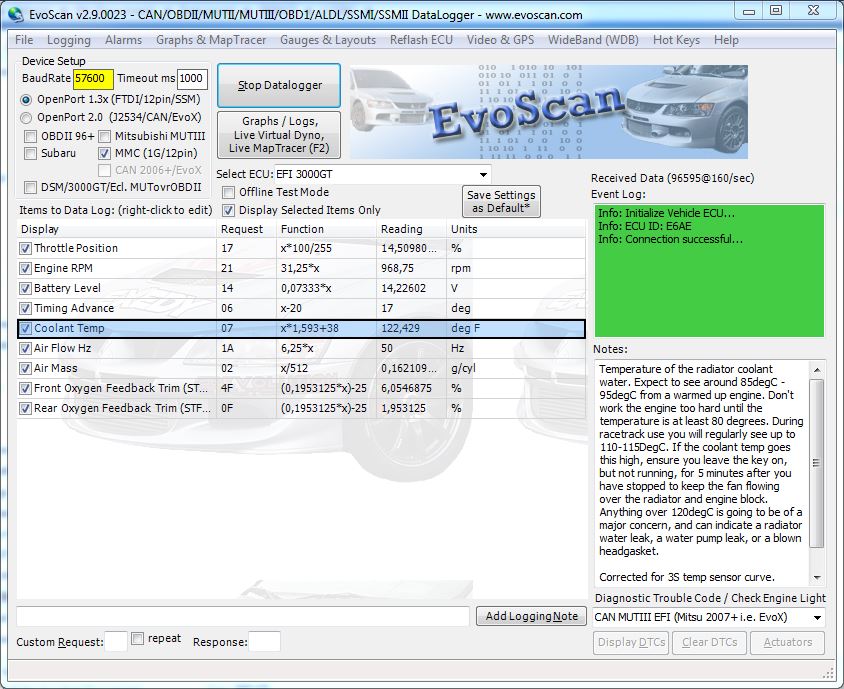Open the Help menu
This screenshot has height=689, width=844.
coord(726,40)
